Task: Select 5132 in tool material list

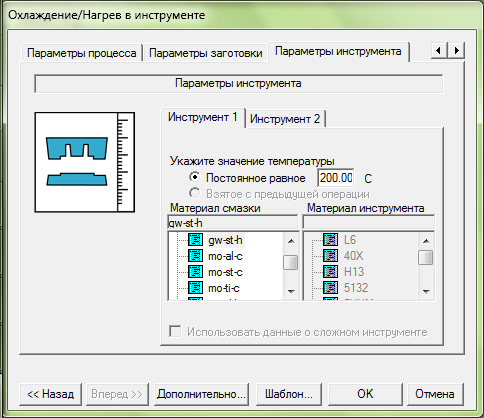Action: [x=356, y=288]
